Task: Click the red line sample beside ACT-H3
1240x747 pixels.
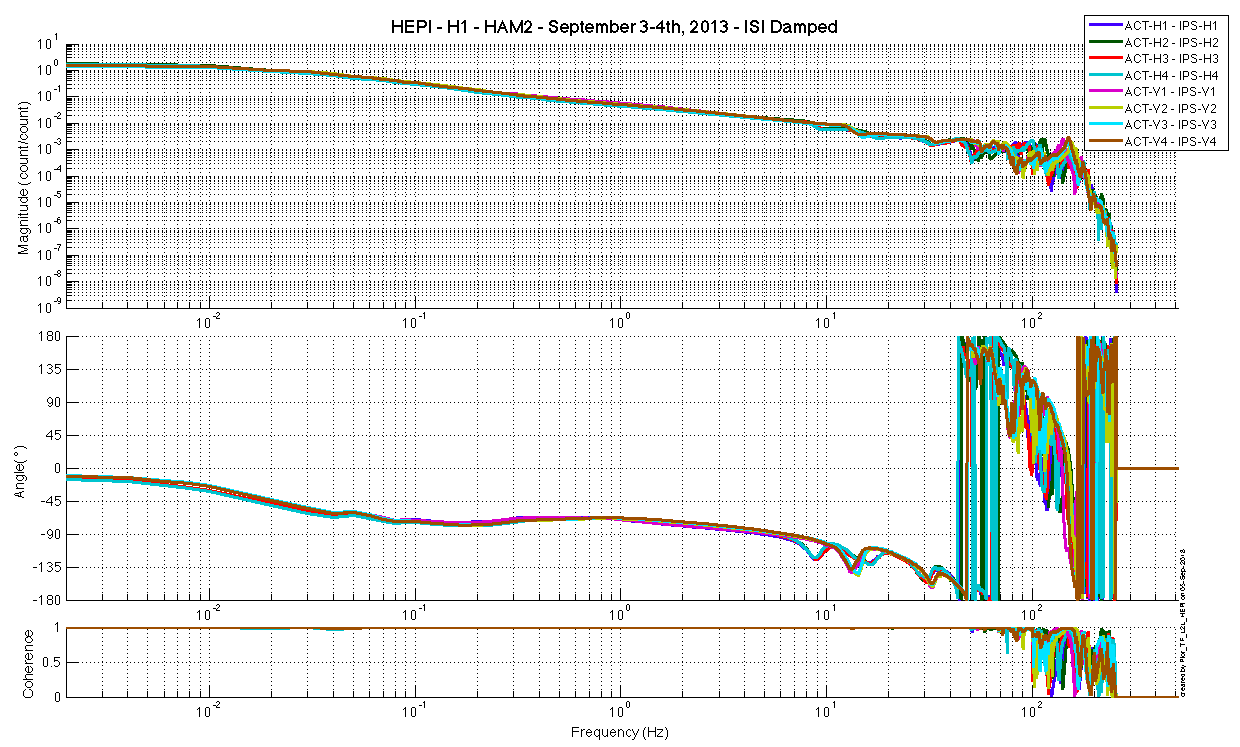Action: pyautogui.click(x=1104, y=59)
